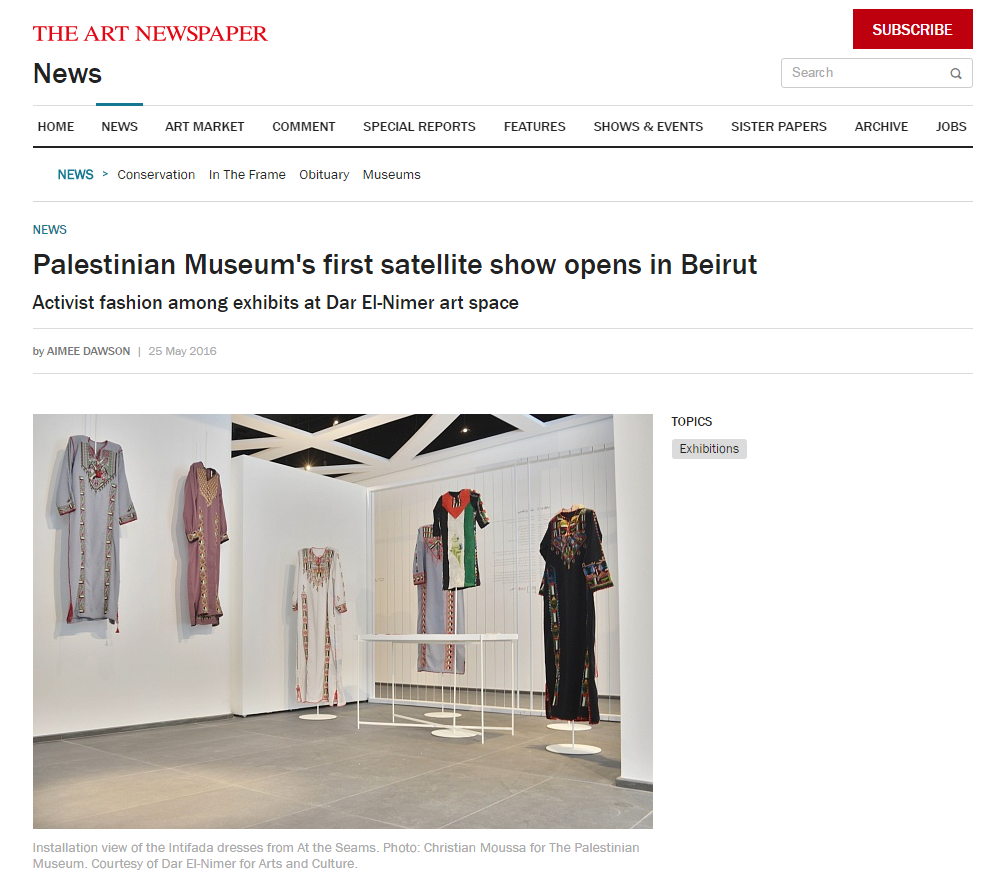Click The Art Newspaper logo

click(150, 34)
